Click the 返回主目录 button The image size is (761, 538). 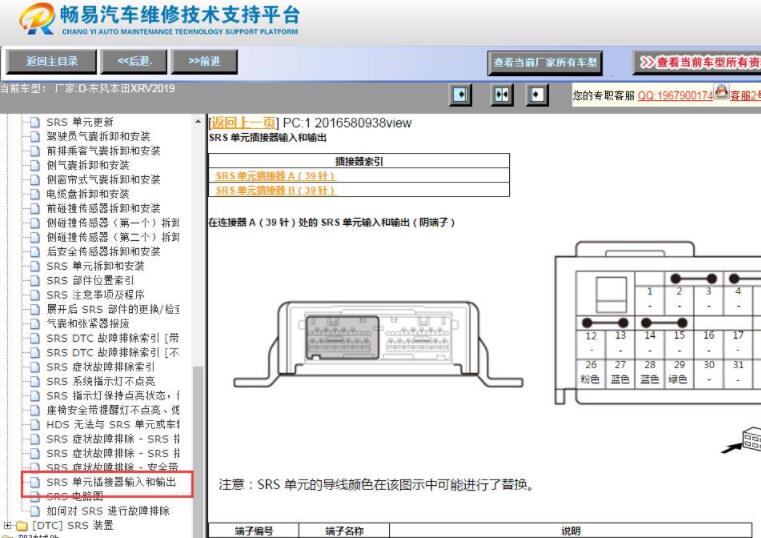click(x=51, y=62)
